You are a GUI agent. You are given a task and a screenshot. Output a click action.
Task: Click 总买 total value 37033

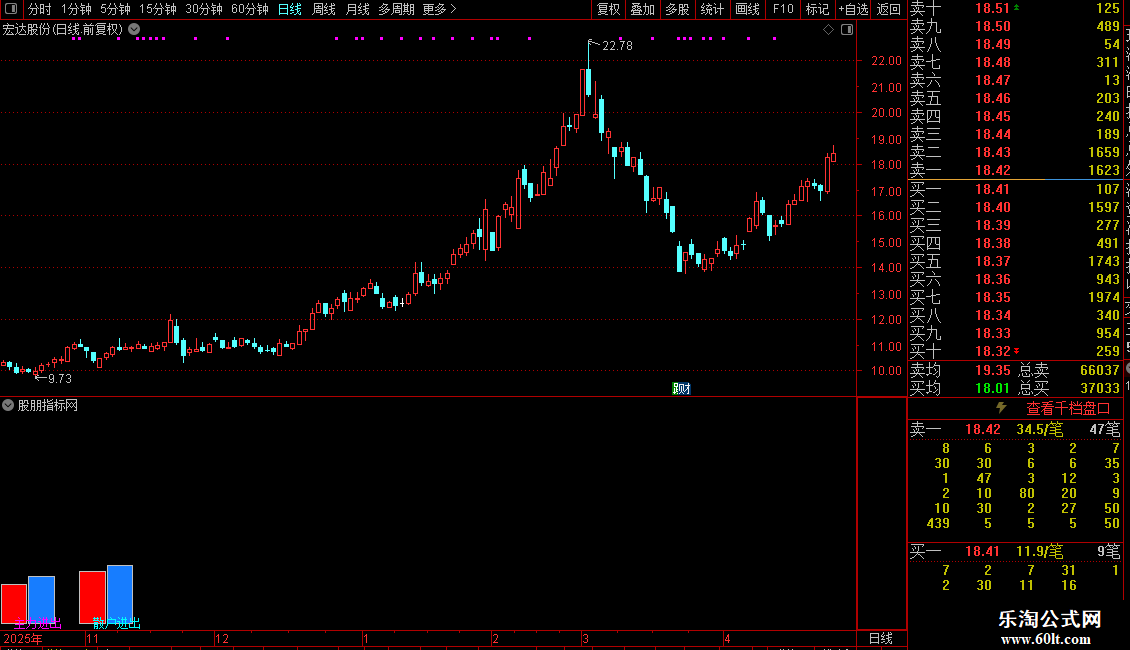pyautogui.click(x=1100, y=388)
